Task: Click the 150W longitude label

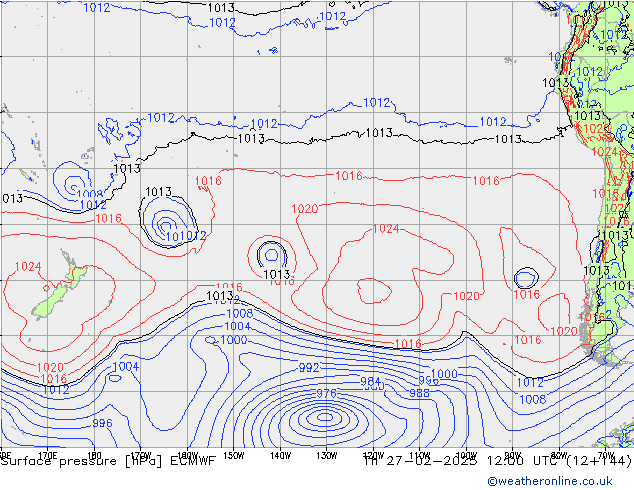Action: [x=234, y=456]
